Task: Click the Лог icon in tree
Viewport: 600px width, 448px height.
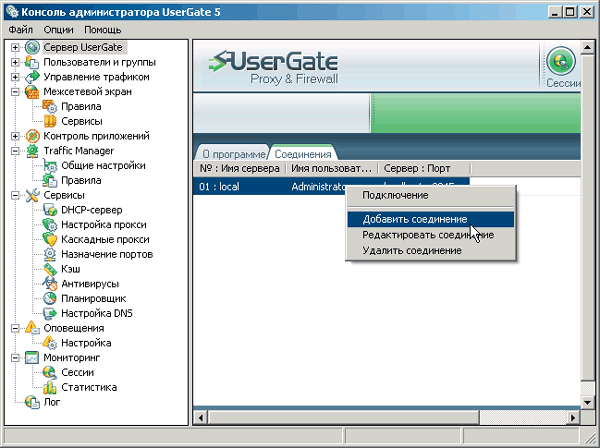Action: click(32, 402)
